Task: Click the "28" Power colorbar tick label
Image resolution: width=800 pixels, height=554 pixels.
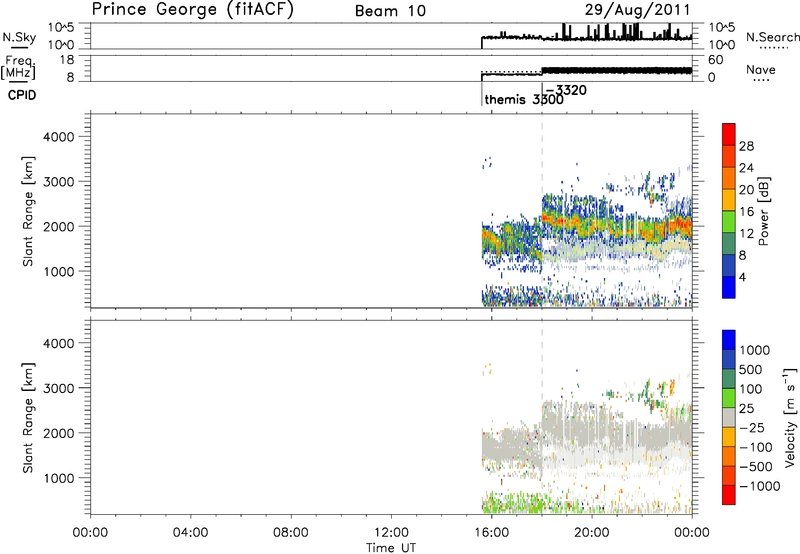Action: pos(746,146)
